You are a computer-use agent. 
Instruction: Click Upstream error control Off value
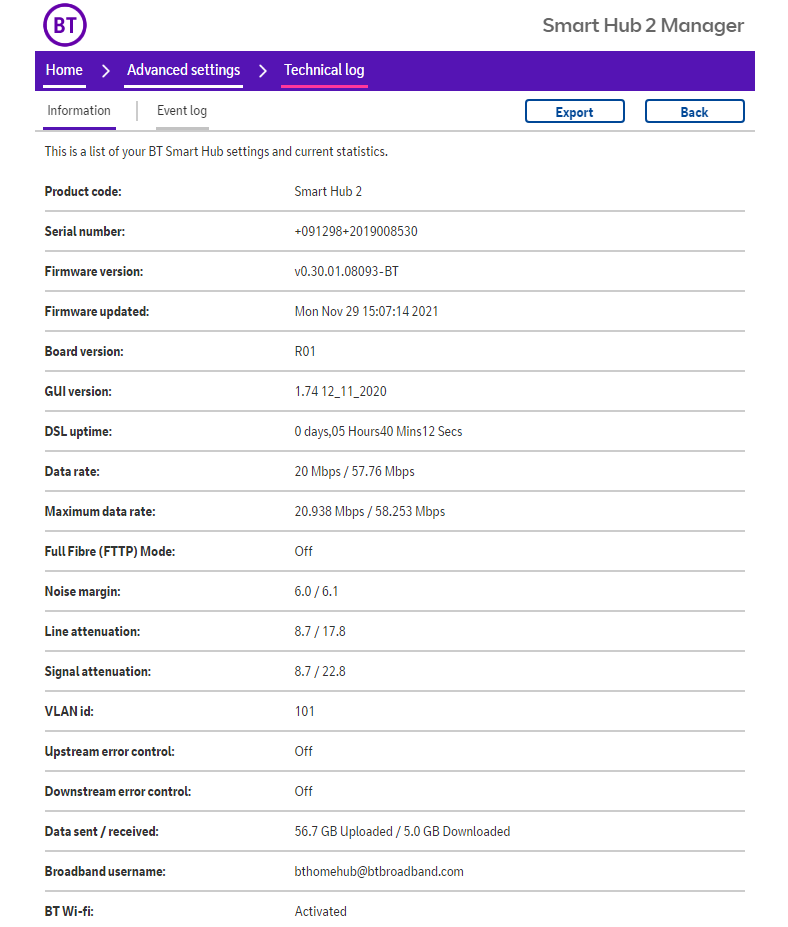coord(304,751)
